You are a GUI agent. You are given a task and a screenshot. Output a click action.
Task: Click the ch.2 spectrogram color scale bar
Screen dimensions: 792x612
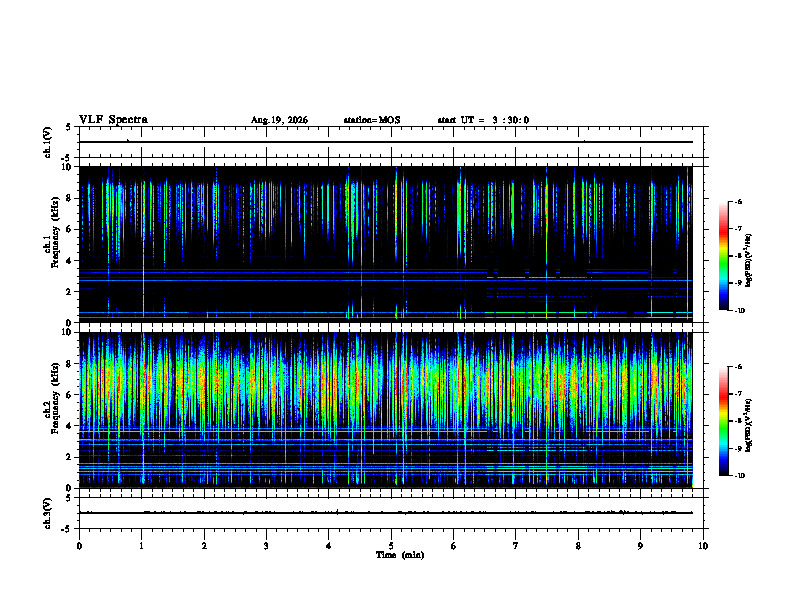pos(723,421)
